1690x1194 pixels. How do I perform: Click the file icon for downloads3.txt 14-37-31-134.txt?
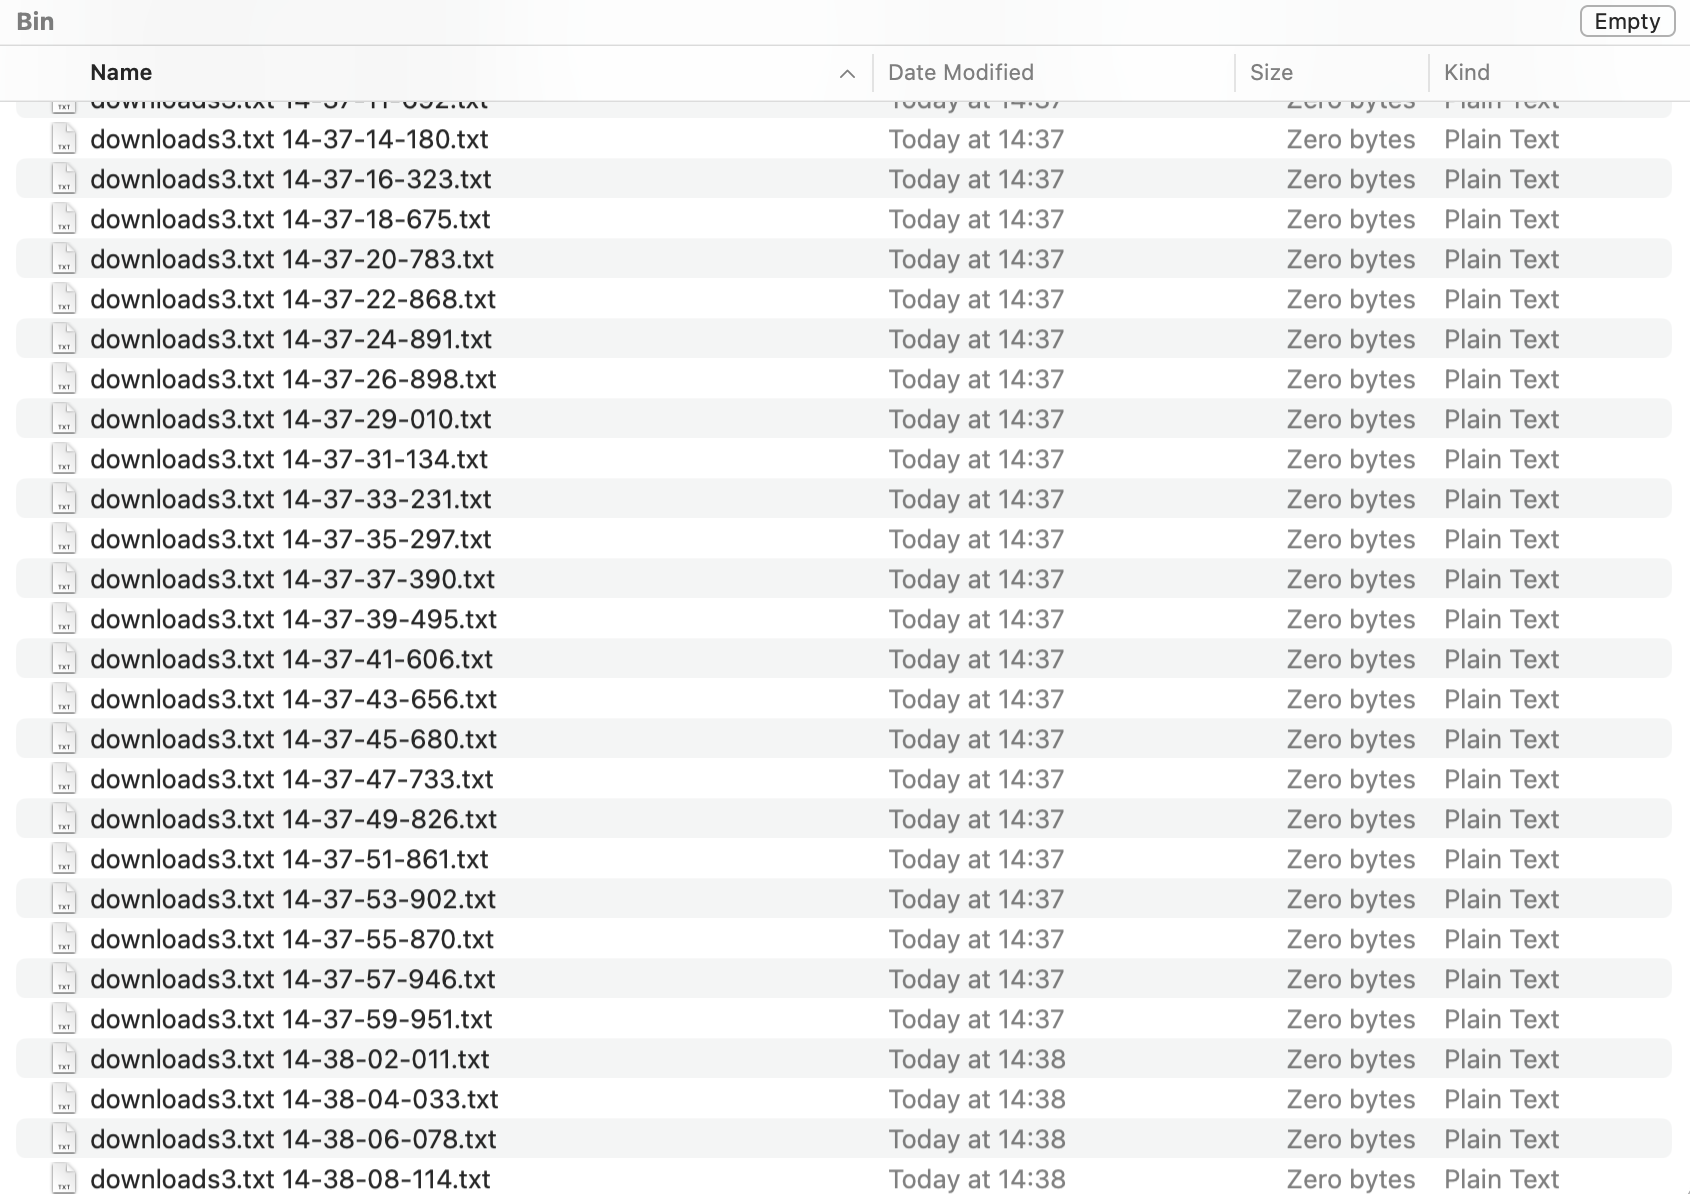coord(64,459)
